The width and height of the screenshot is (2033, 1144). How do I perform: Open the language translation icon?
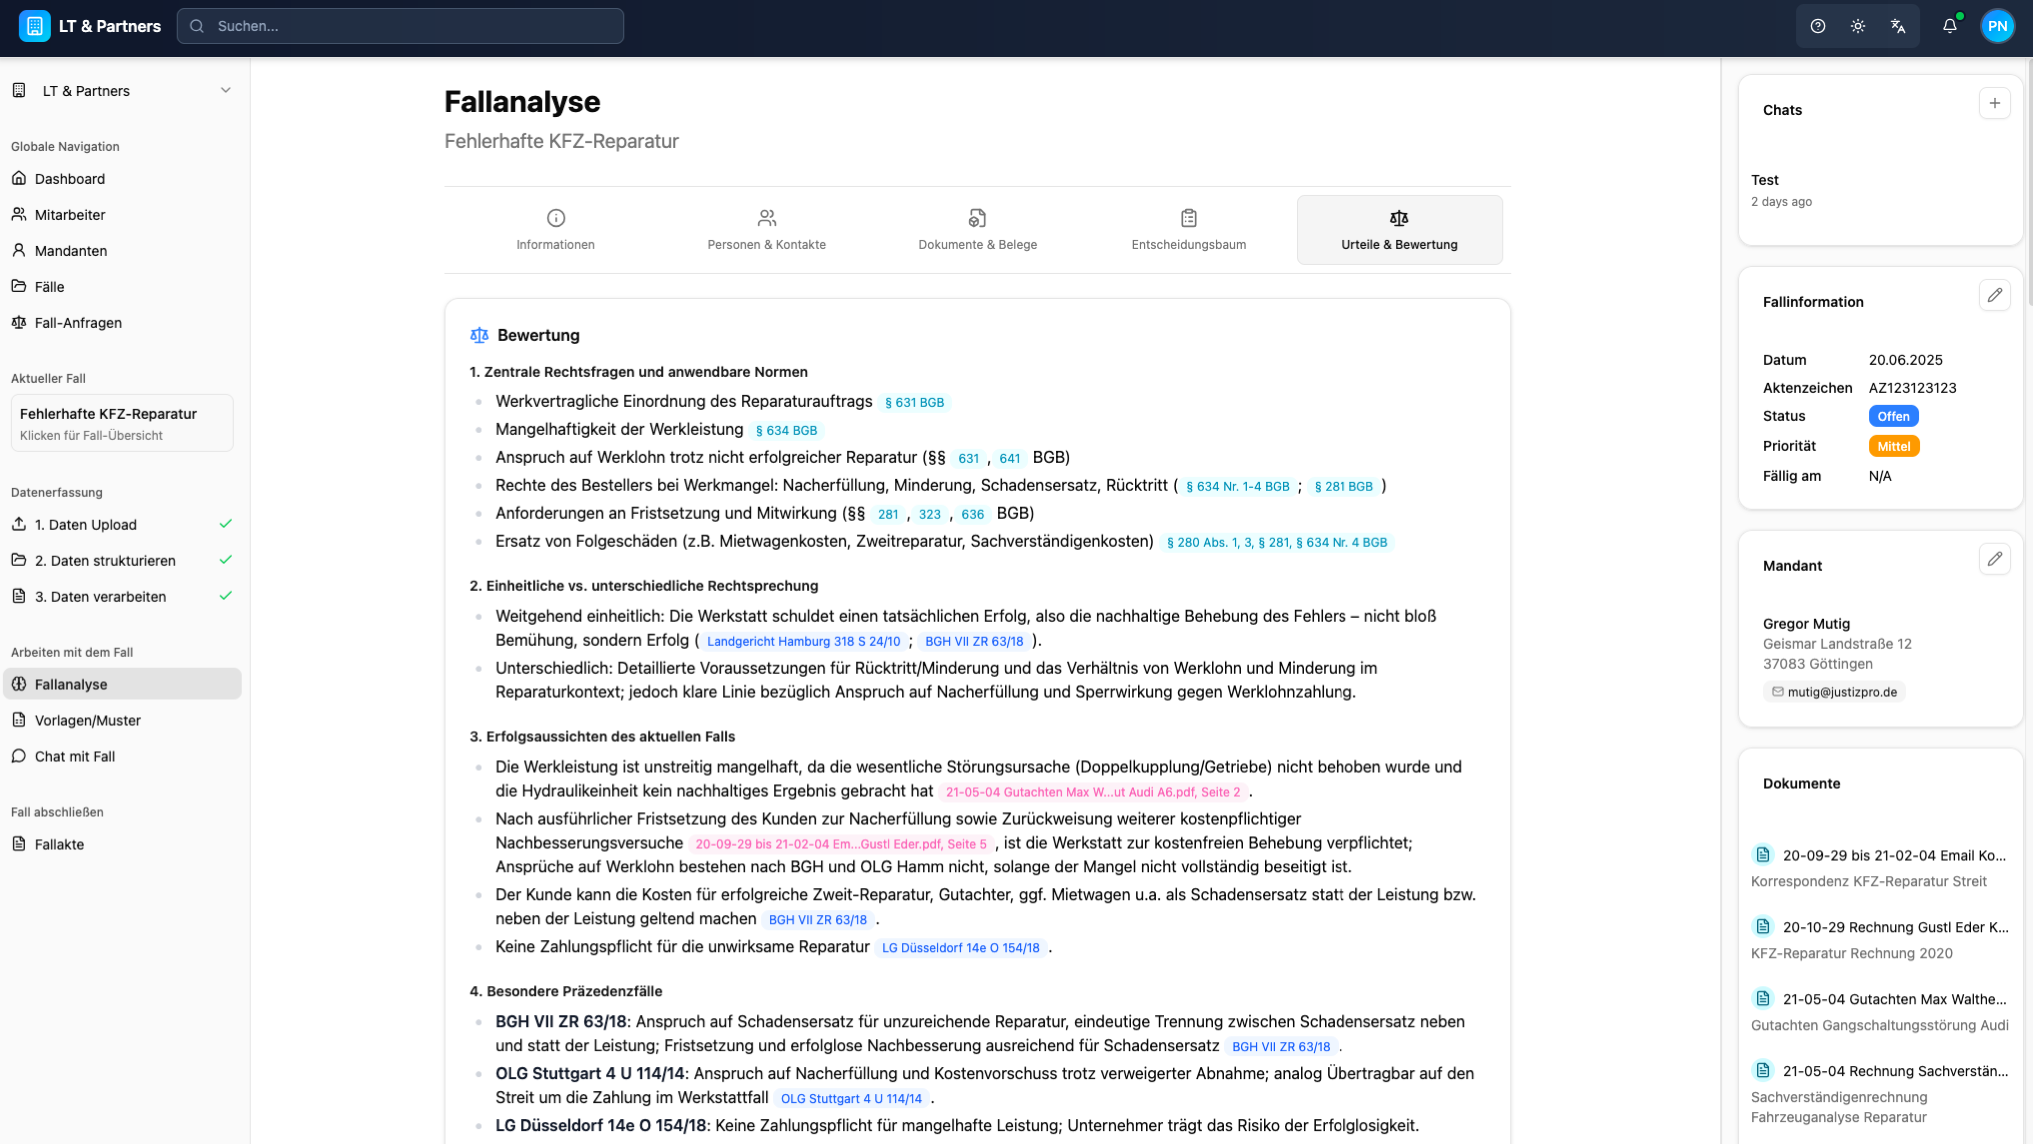[1897, 27]
